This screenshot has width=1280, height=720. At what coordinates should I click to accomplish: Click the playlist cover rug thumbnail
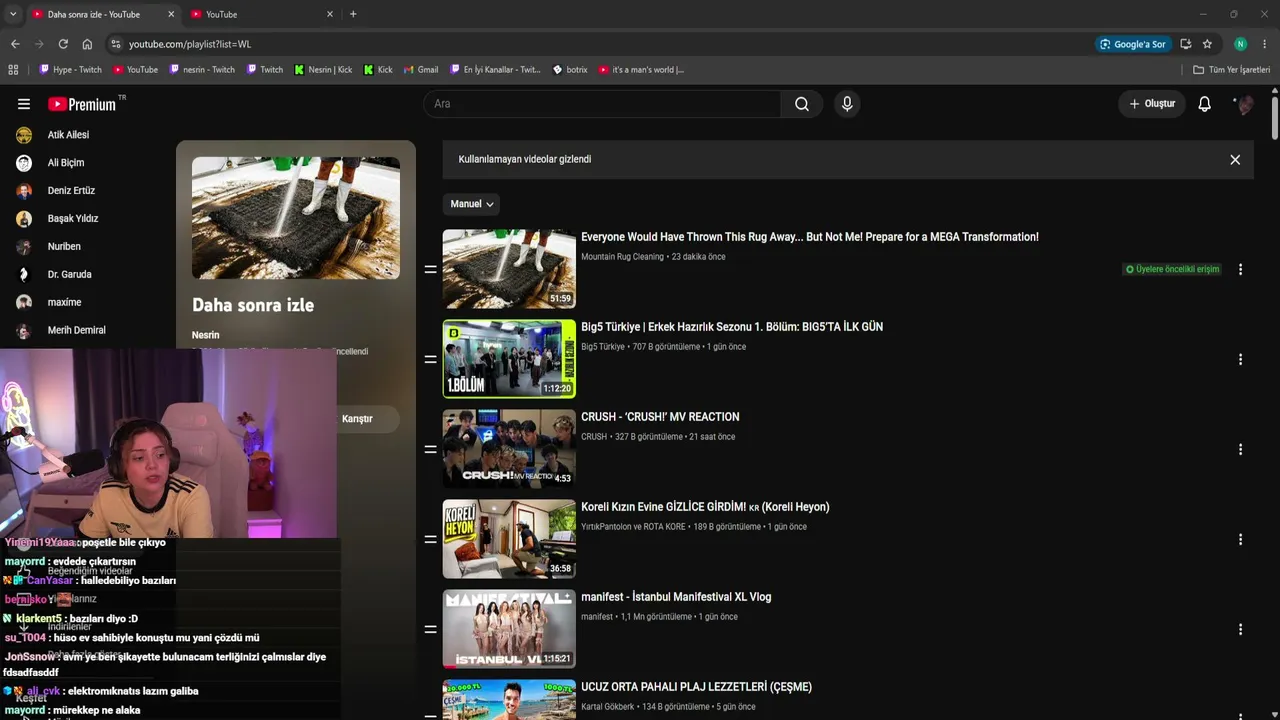pyautogui.click(x=296, y=218)
